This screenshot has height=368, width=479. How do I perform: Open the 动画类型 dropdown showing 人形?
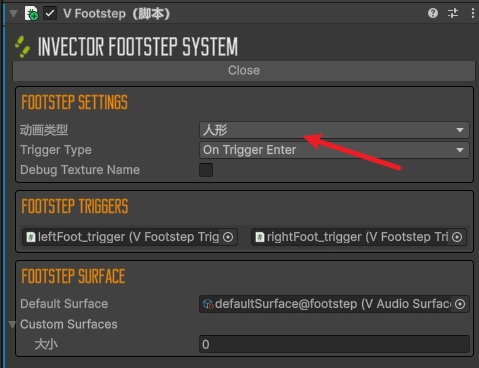tap(334, 130)
